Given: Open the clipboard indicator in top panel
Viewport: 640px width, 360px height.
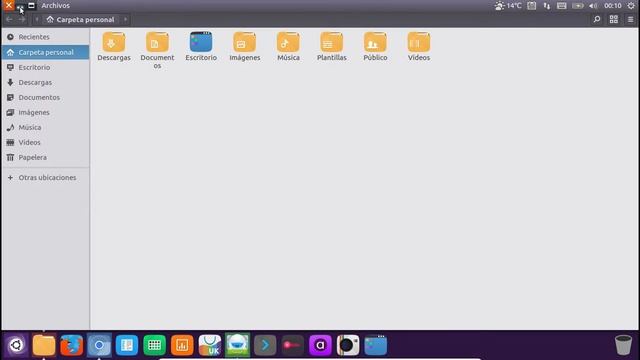Looking at the screenshot, I should 531,6.
